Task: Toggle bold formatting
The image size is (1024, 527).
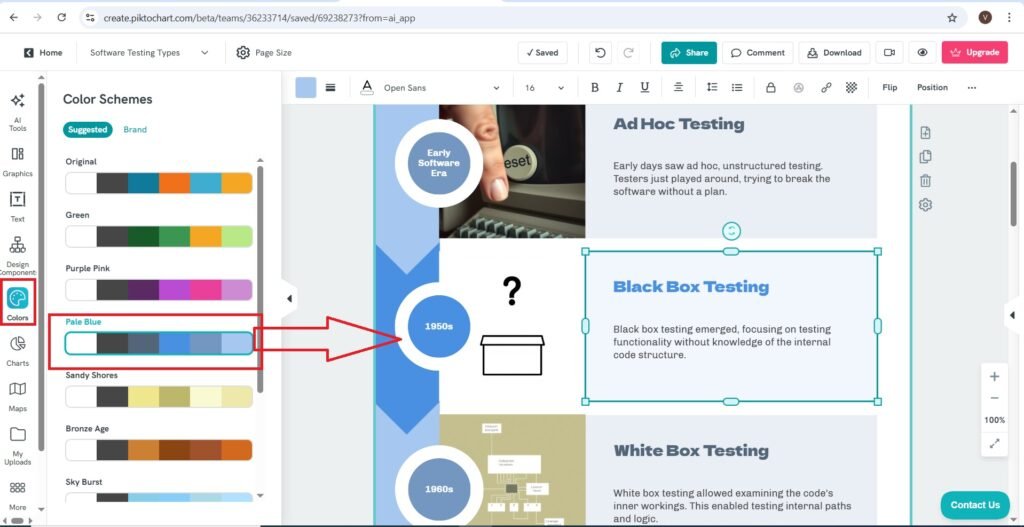Action: 595,88
